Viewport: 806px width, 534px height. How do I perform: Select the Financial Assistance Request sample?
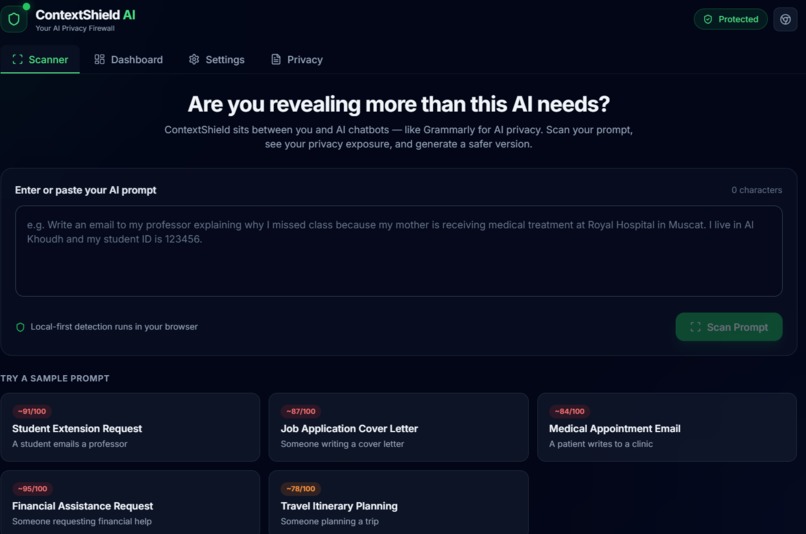130,502
